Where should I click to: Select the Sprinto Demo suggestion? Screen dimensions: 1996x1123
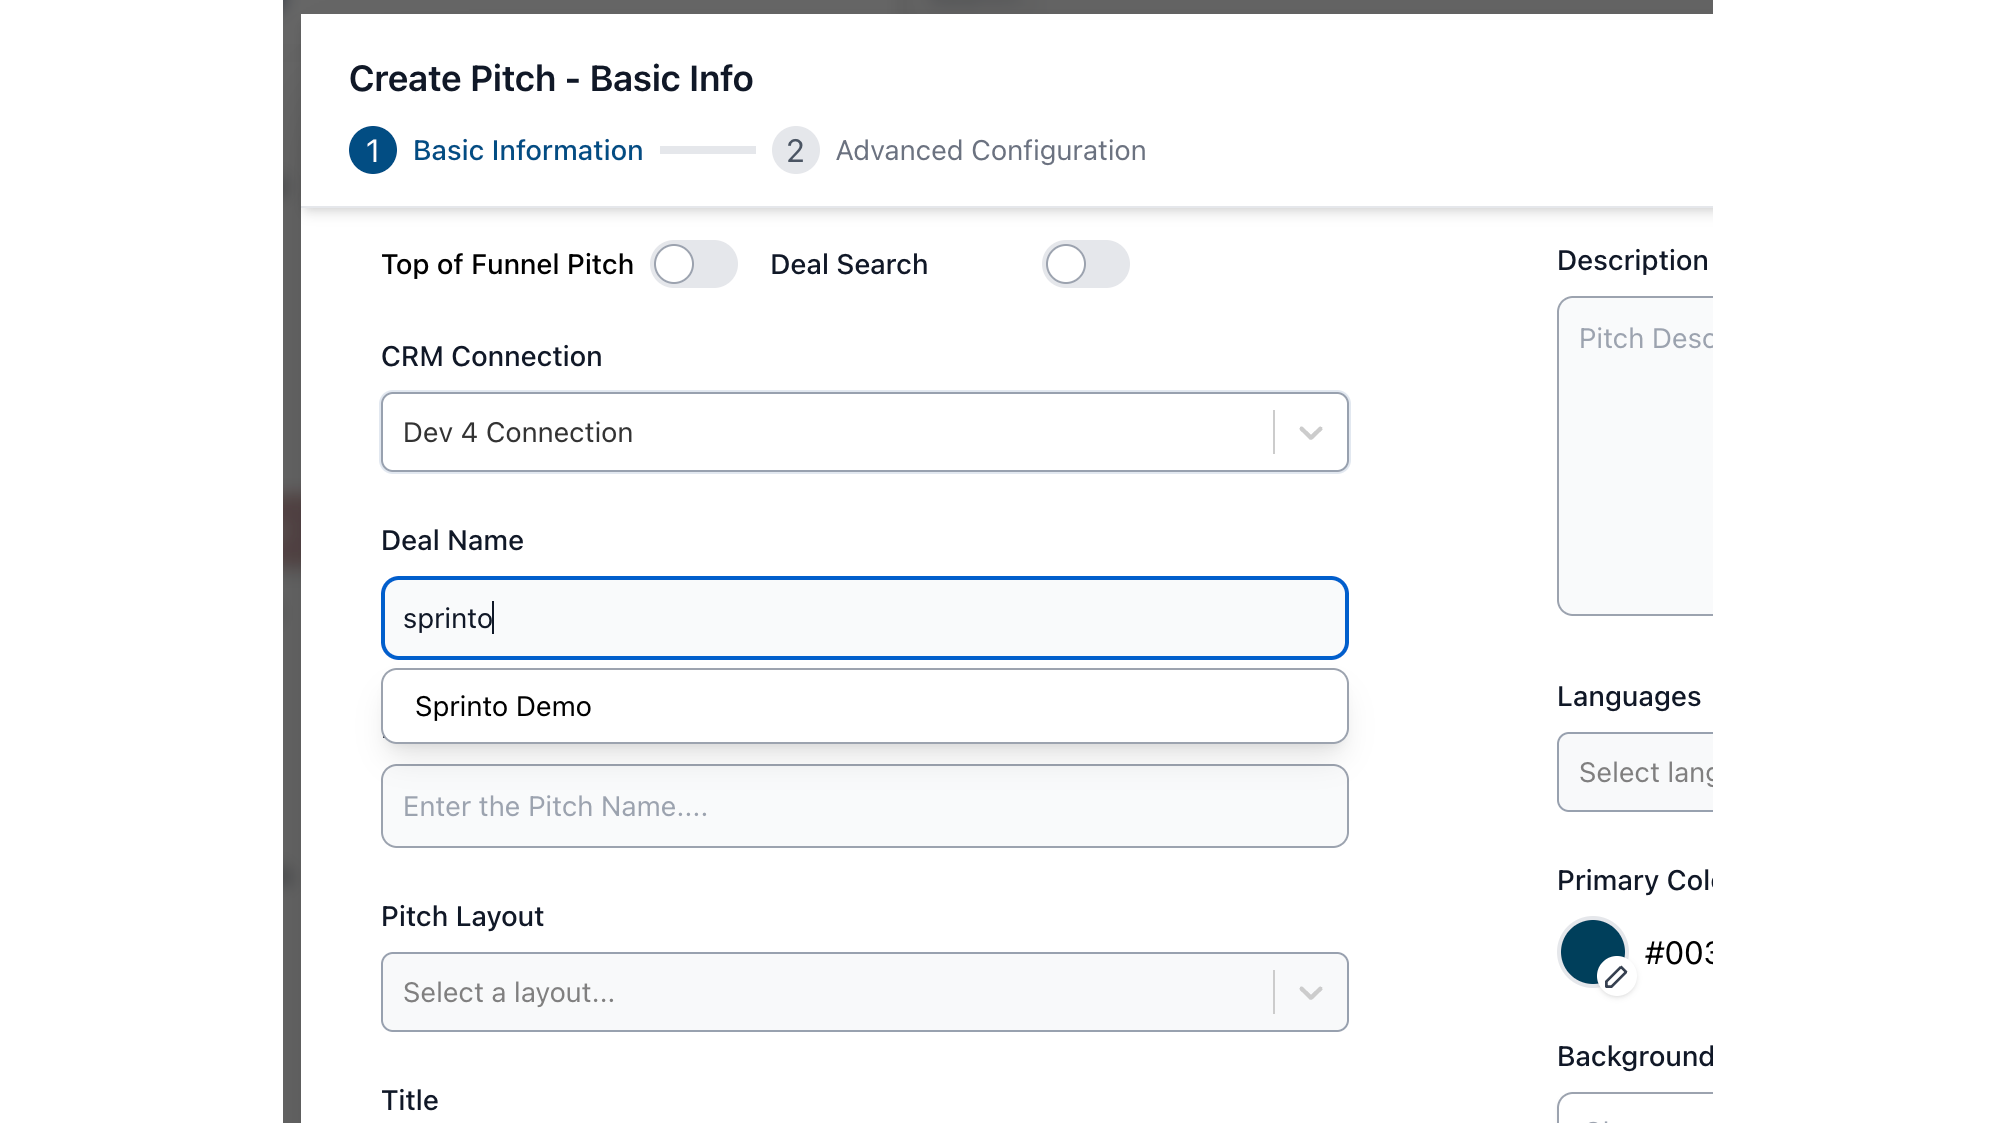tap(503, 706)
